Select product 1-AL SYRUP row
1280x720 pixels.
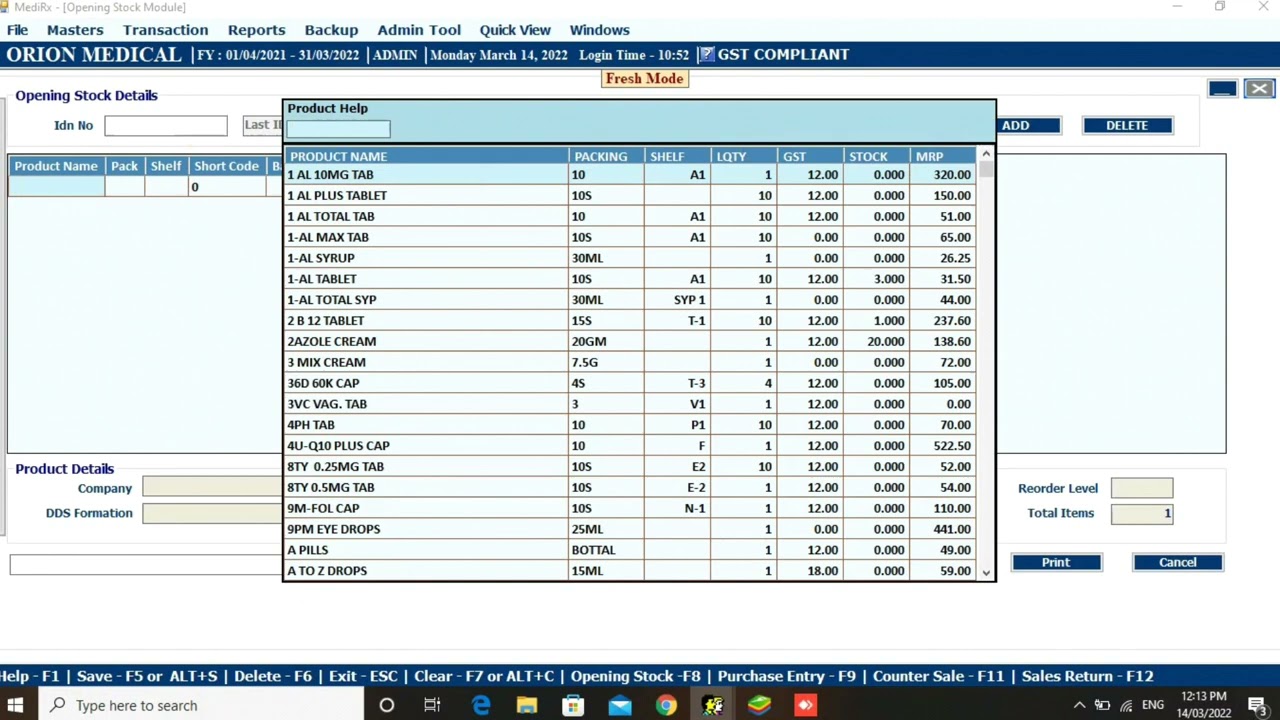[x=630, y=258]
